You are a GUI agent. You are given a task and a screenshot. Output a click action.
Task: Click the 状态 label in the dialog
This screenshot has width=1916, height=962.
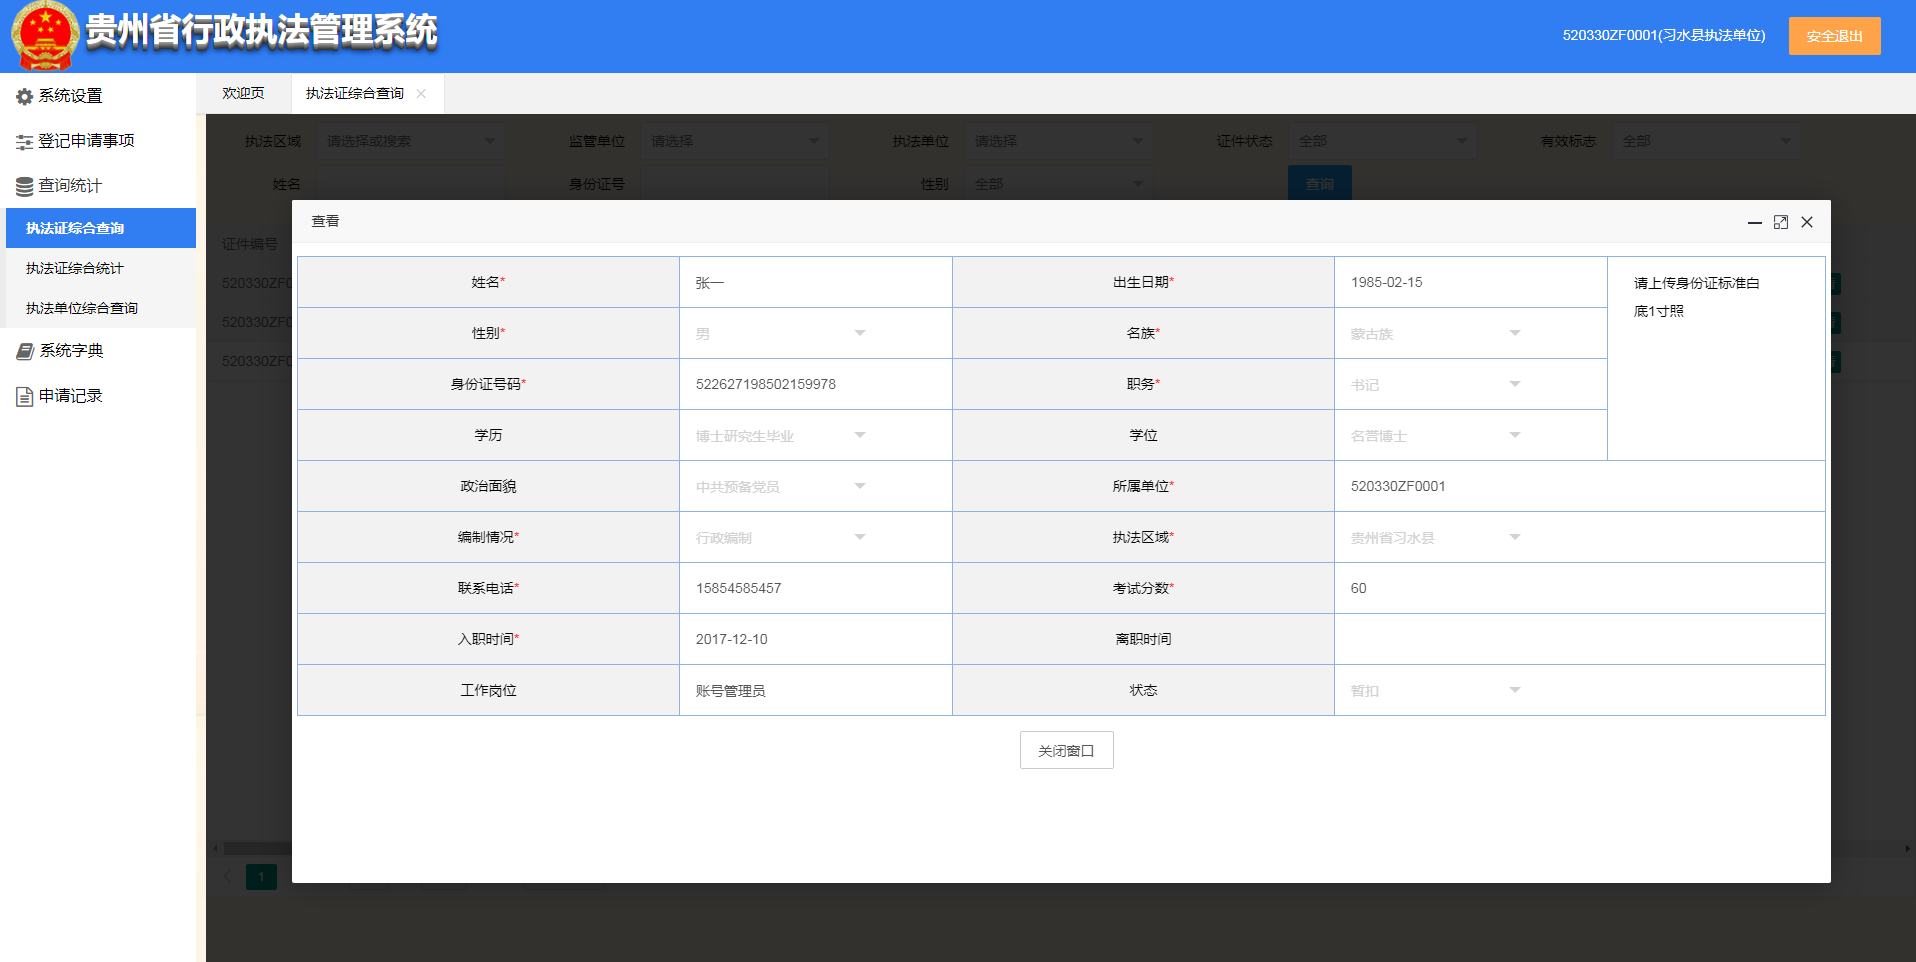1143,690
